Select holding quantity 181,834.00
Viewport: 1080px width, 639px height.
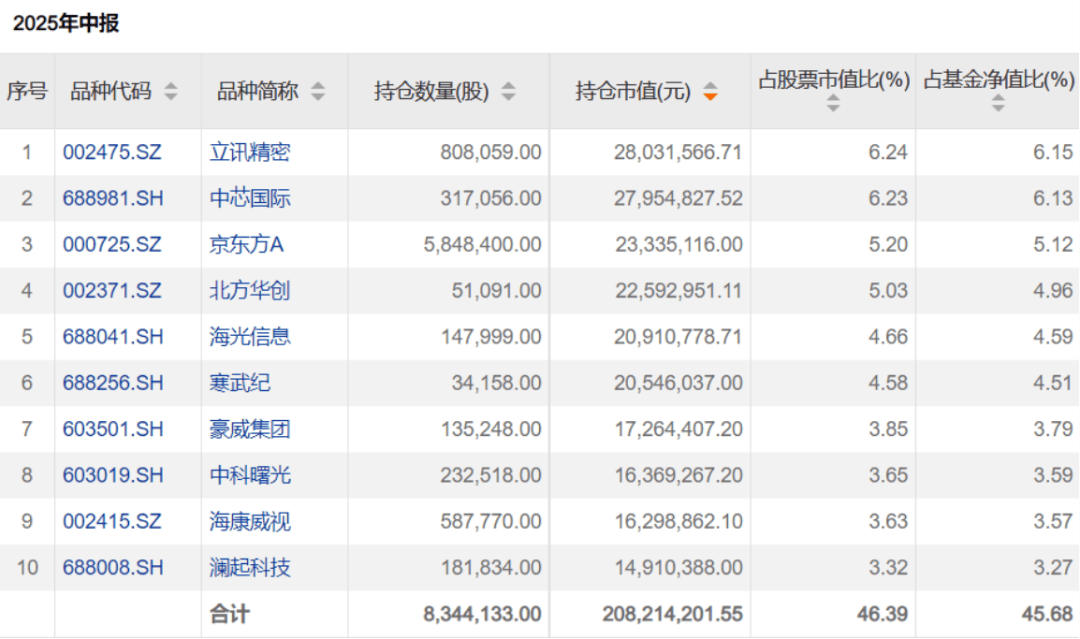click(x=491, y=567)
